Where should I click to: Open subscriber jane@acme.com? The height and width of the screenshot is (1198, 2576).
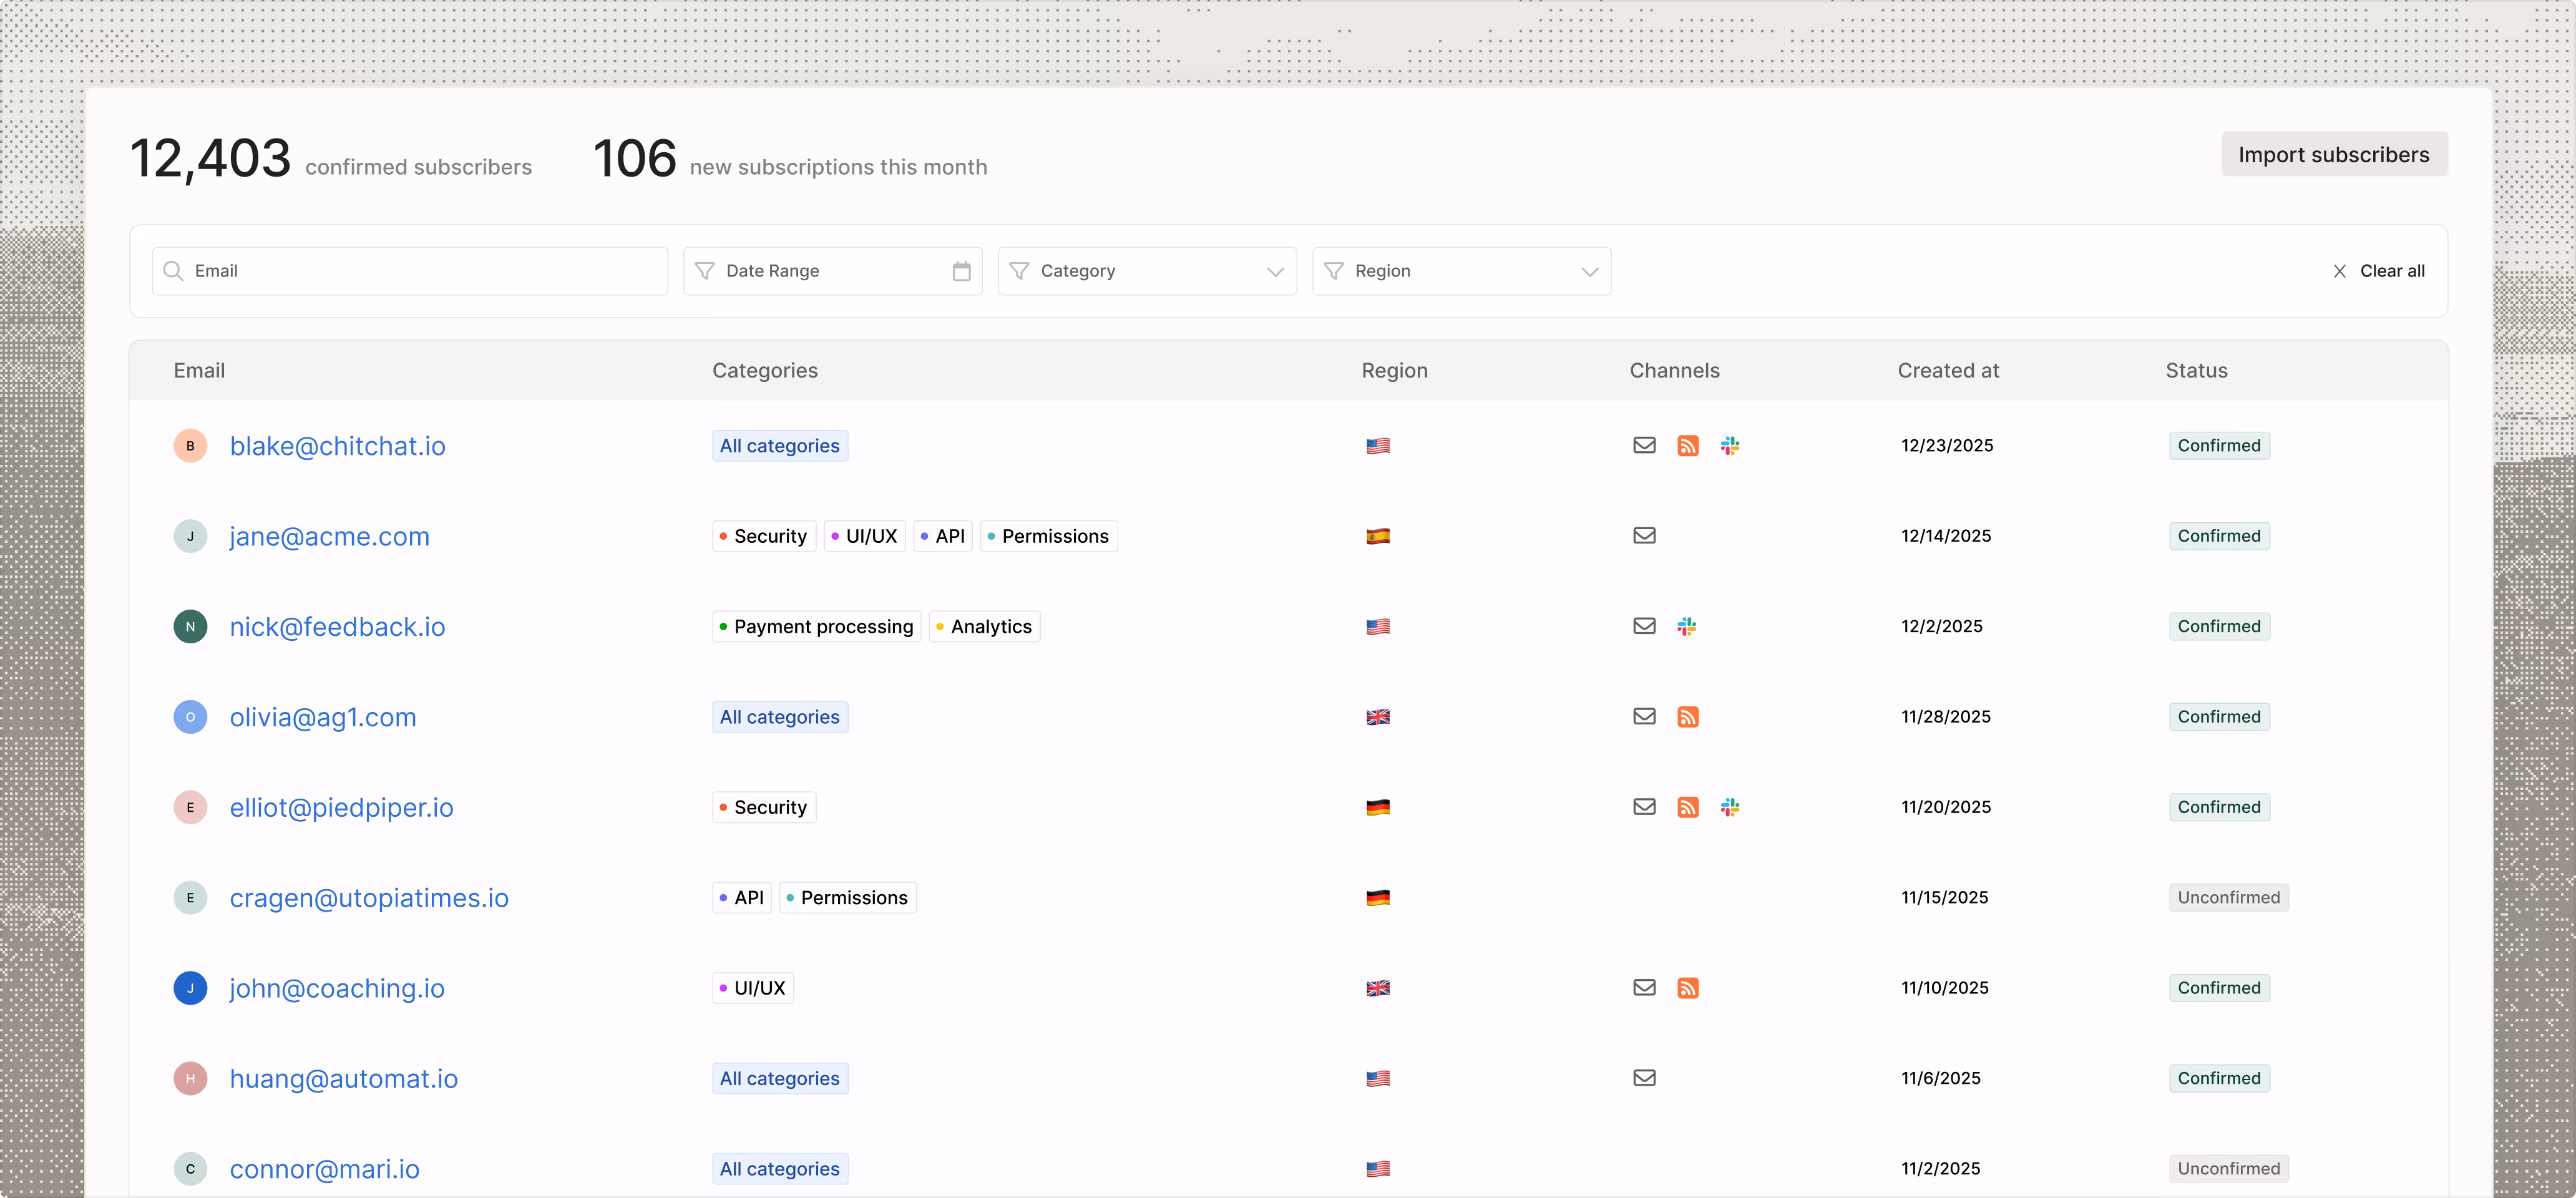click(330, 536)
